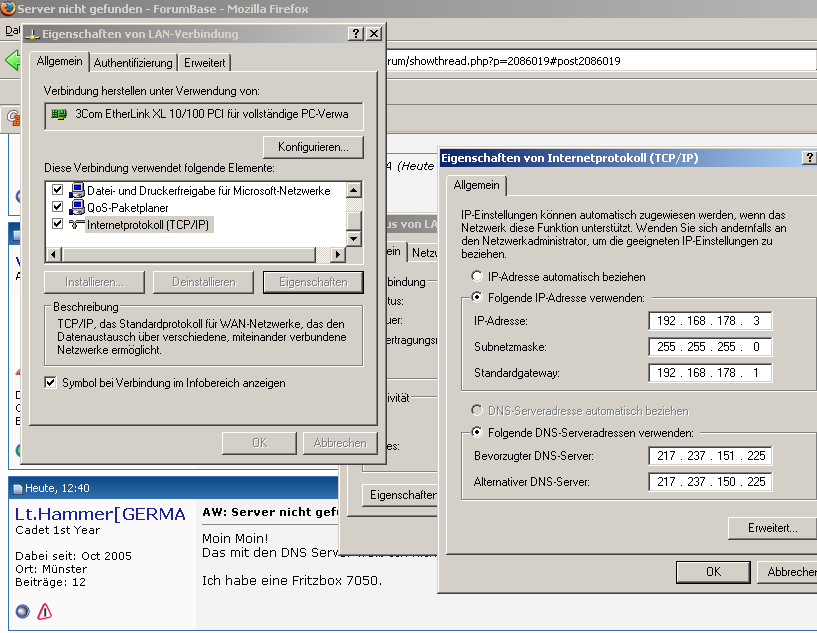Toggle Symbol bei Verbindung im Infobereich anzeigen
Viewport: 817px width, 633px height.
50,382
